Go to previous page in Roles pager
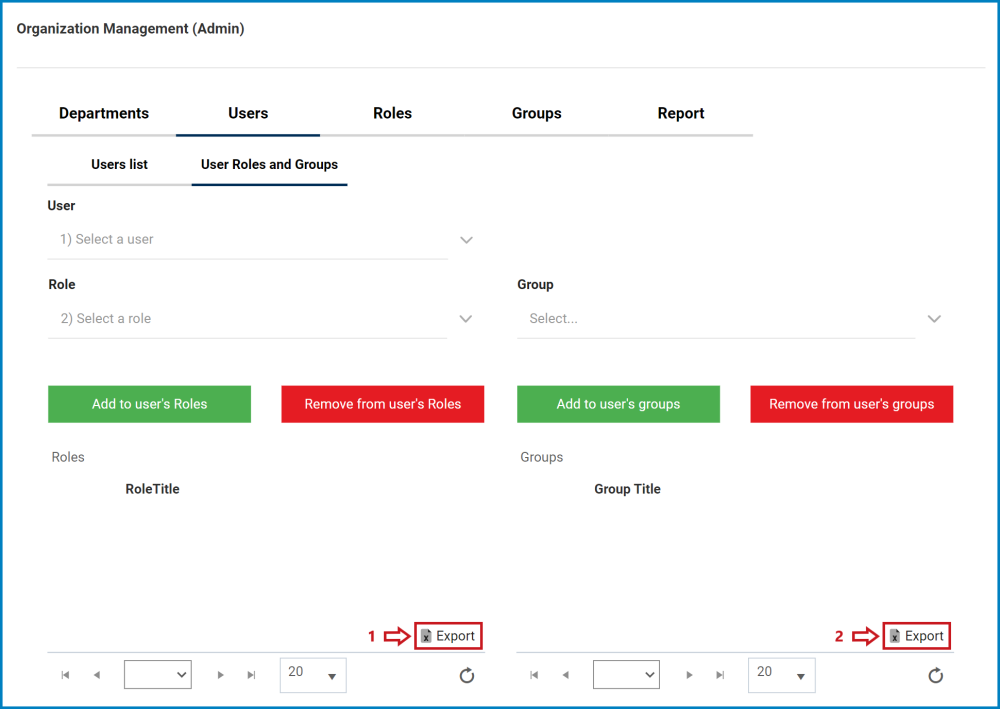Viewport: 1000px width, 709px height. point(97,675)
